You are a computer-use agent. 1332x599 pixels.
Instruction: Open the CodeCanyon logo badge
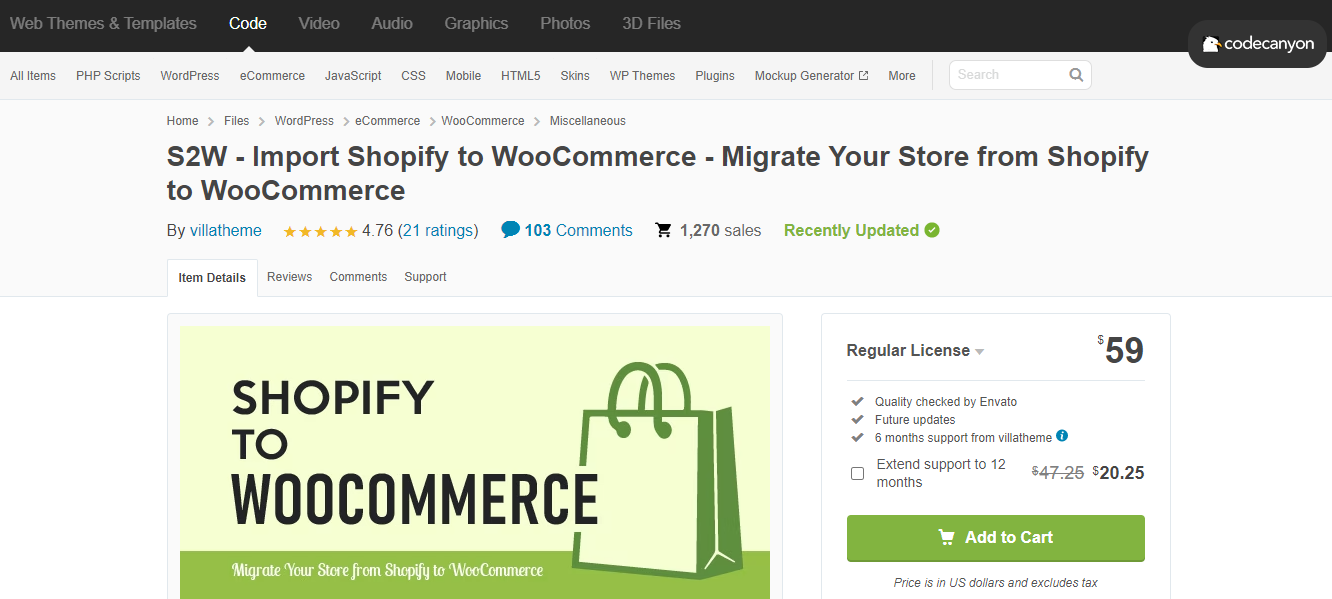(1258, 44)
